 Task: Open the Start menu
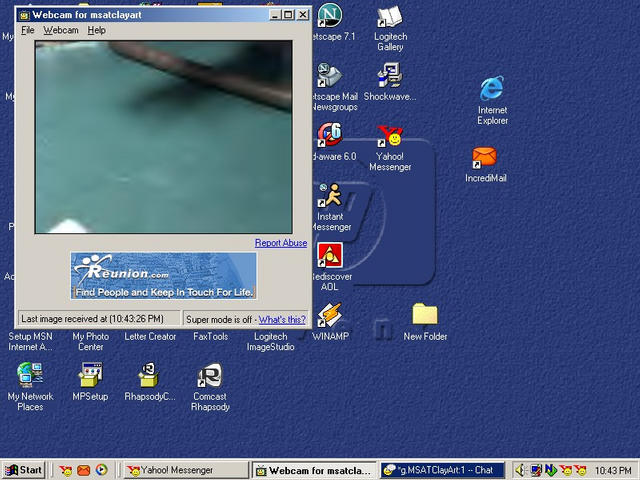pyautogui.click(x=23, y=470)
